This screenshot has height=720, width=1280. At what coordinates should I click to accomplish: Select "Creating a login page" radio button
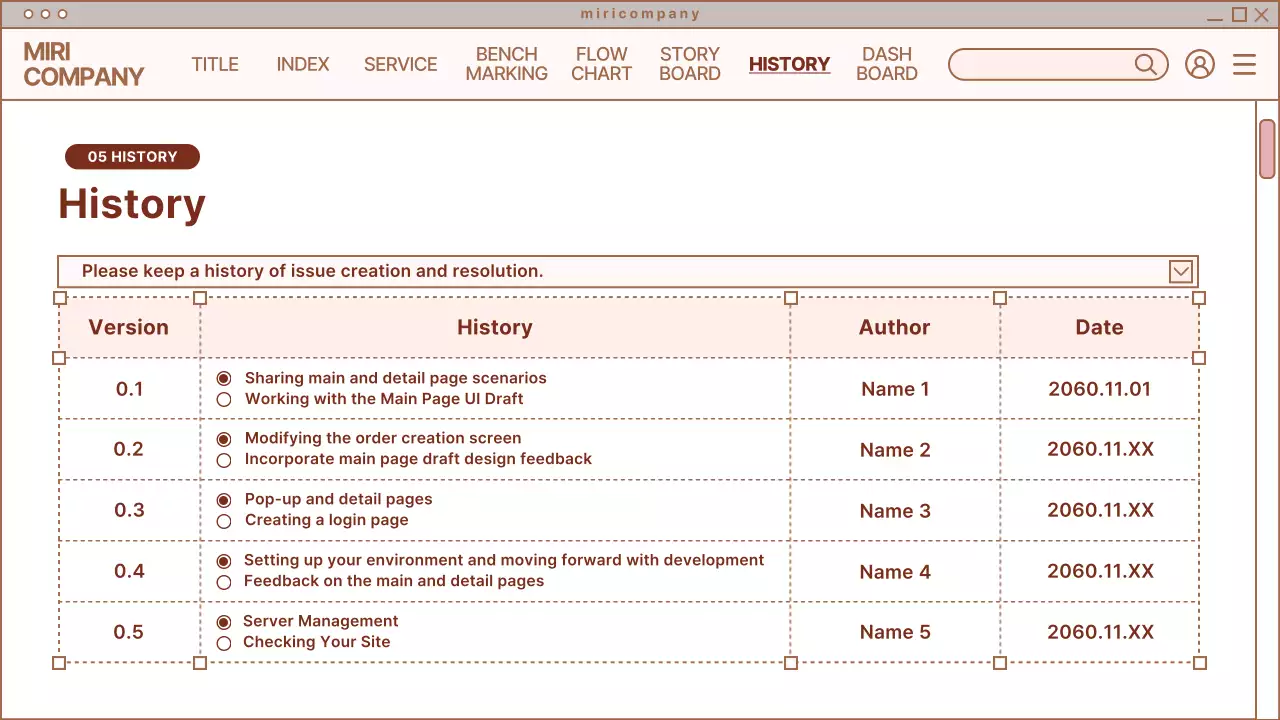(224, 521)
